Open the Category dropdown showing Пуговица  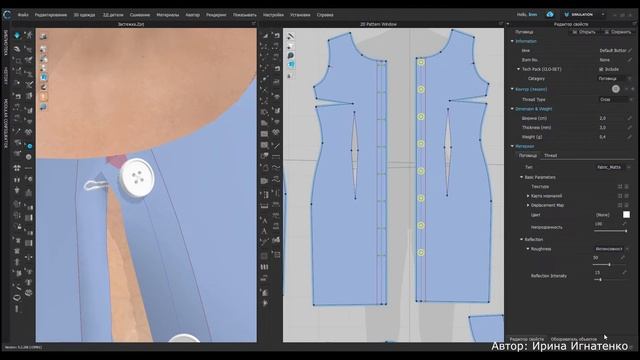pyautogui.click(x=615, y=78)
